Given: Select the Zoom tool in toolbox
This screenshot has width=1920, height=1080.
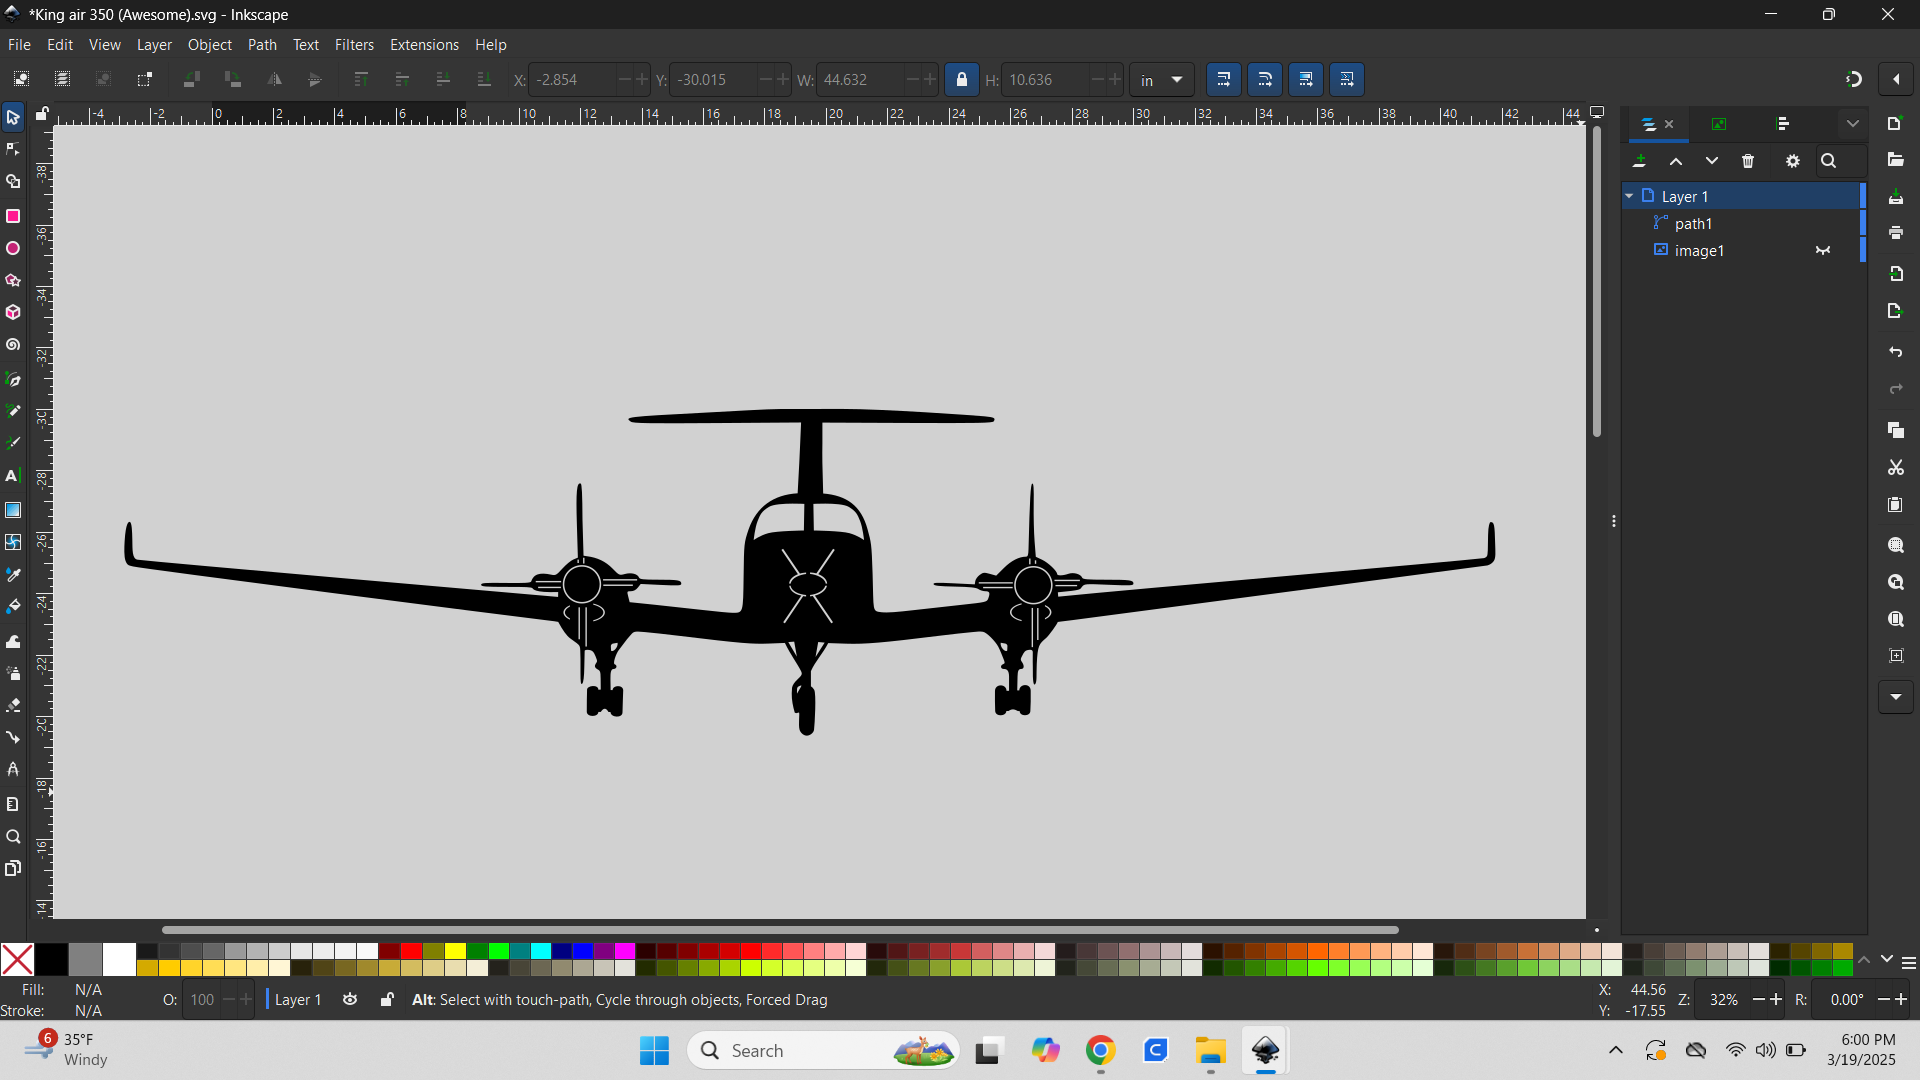Looking at the screenshot, I should [13, 838].
